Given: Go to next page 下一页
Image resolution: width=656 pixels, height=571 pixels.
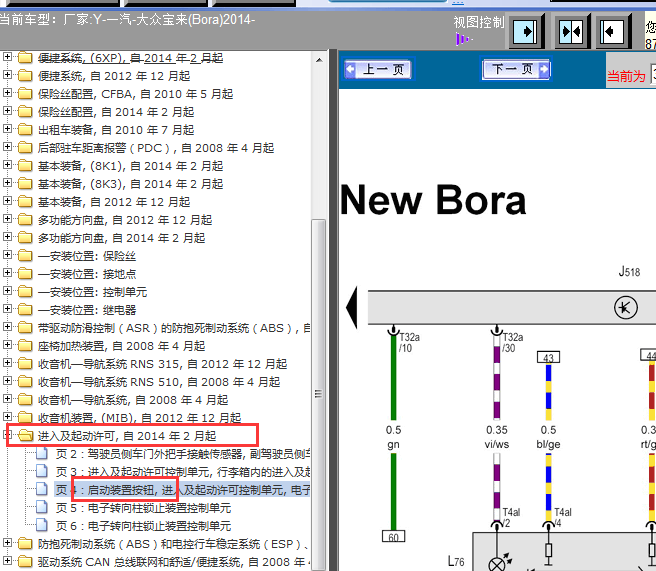Looking at the screenshot, I should [x=516, y=69].
